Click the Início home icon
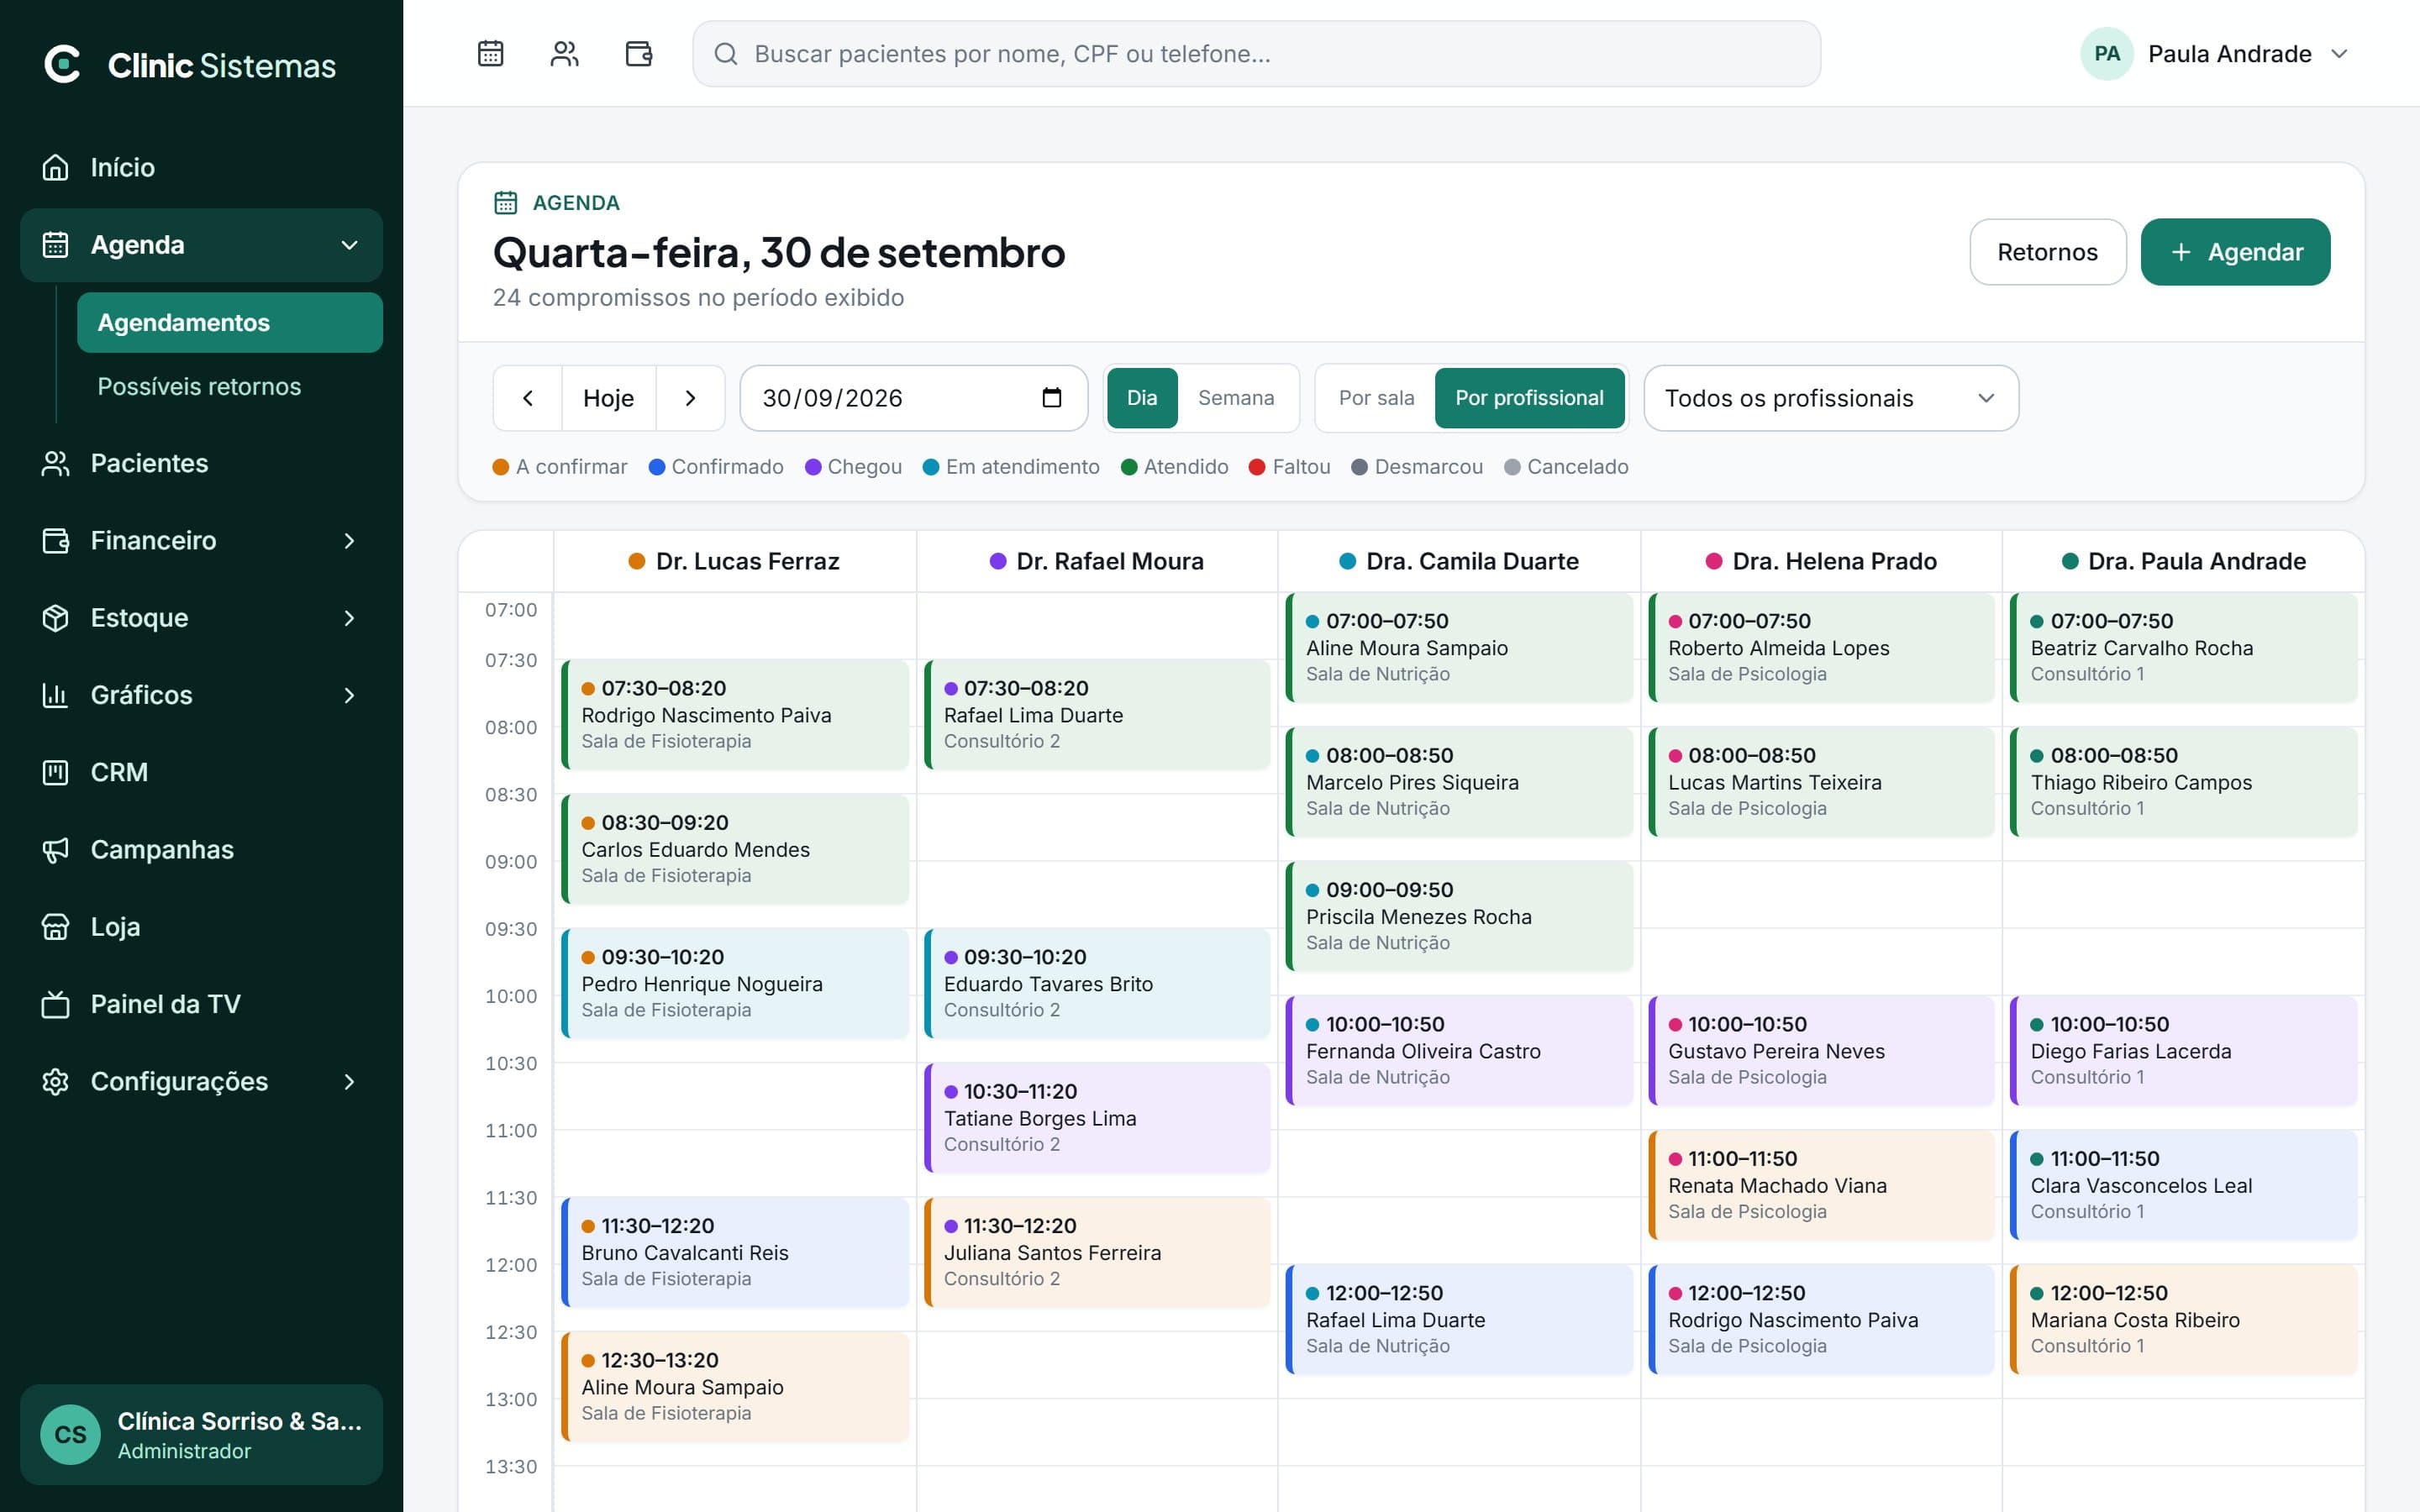2420x1512 pixels. tap(56, 167)
